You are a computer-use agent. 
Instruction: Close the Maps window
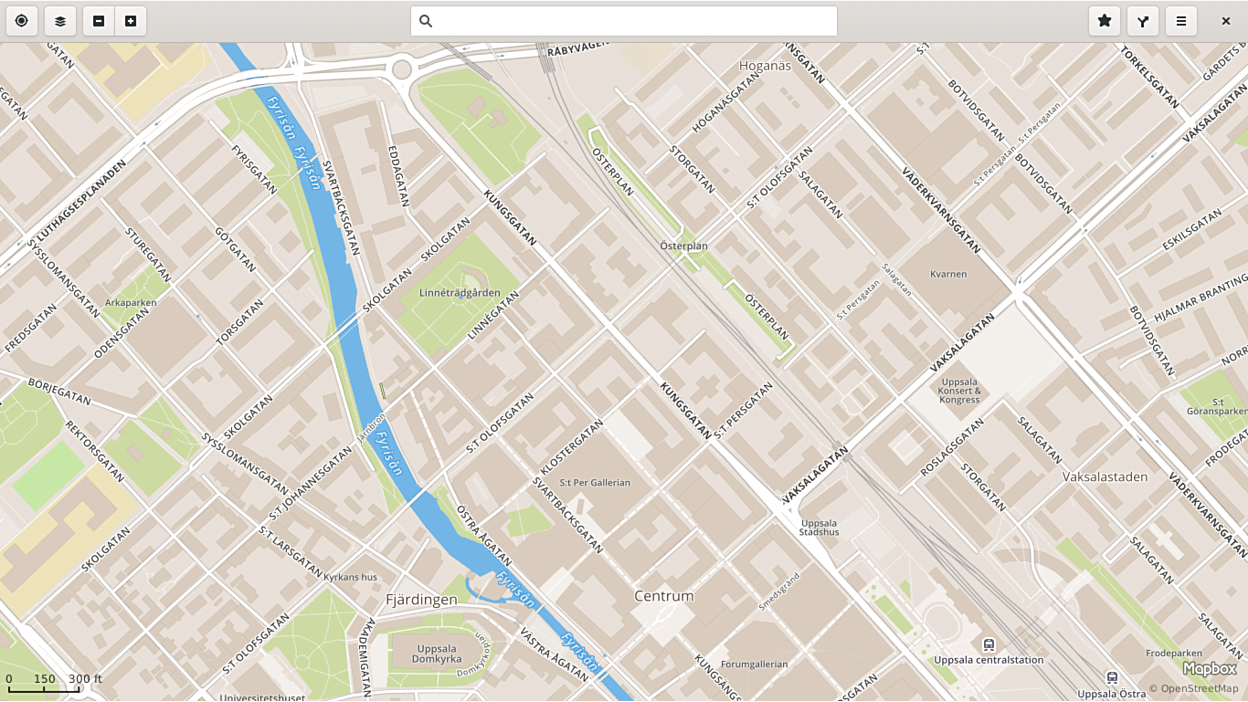point(1225,21)
